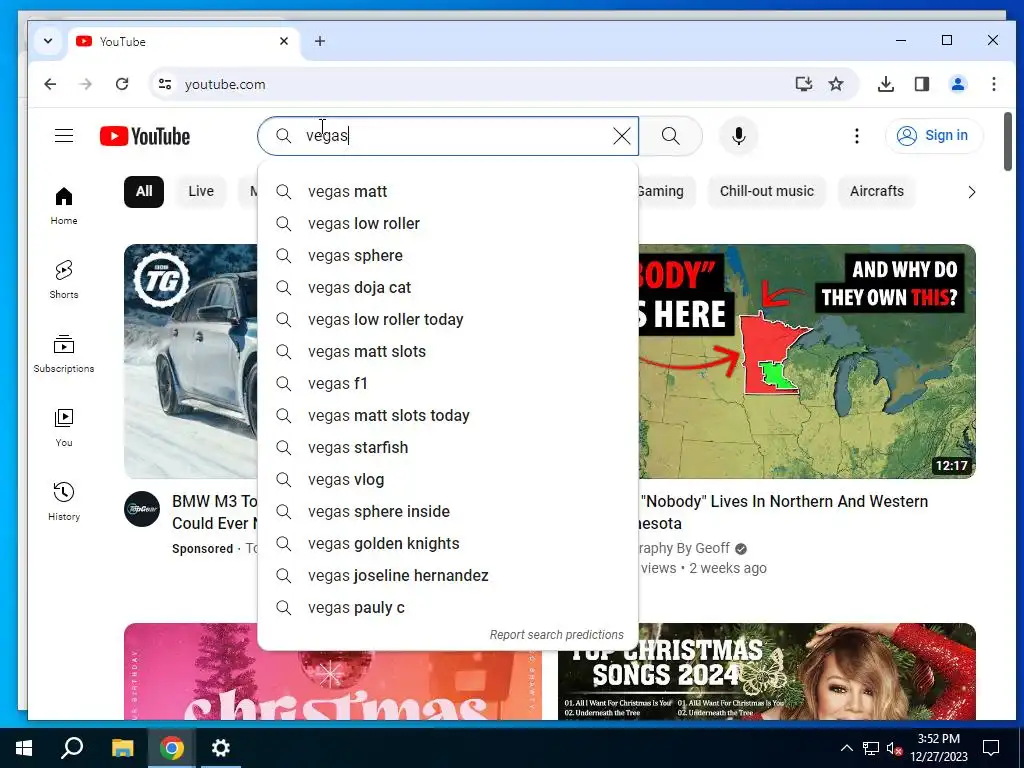Click Report search predictions link
This screenshot has width=1024, height=768.
point(556,635)
